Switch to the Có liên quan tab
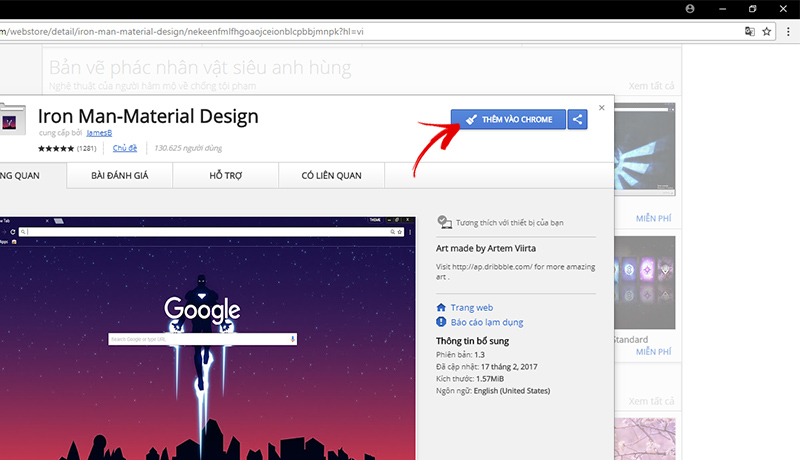The image size is (800, 460). tap(332, 175)
